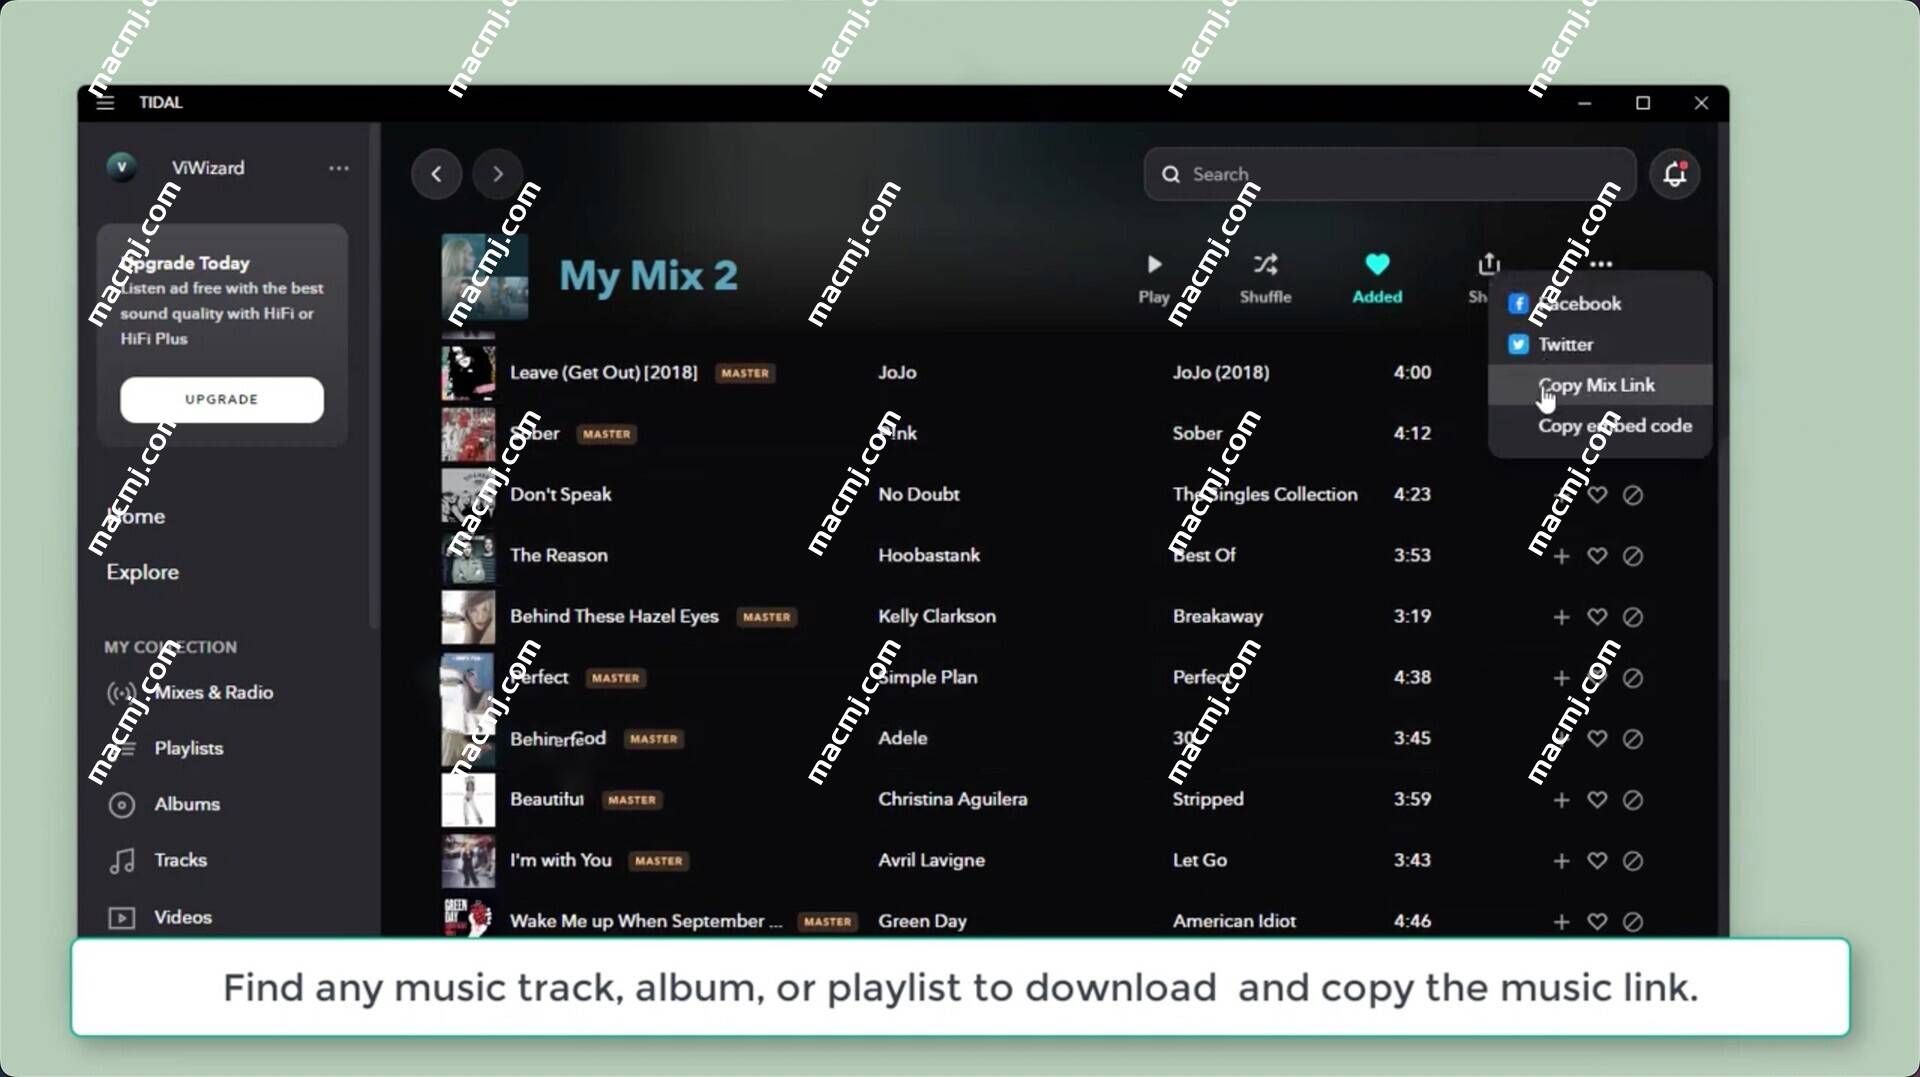Image resolution: width=1920 pixels, height=1077 pixels.
Task: Favorite I'm with You heart
Action: [x=1597, y=861]
